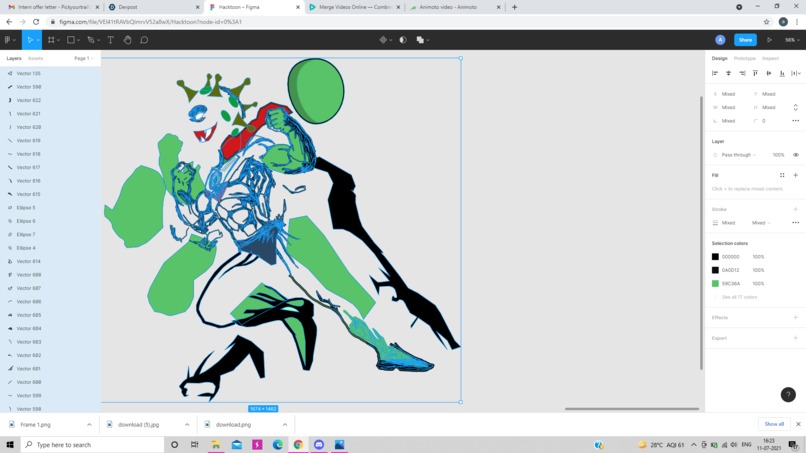Select Vector 614 layer
806x453 pixels.
(x=50, y=261)
